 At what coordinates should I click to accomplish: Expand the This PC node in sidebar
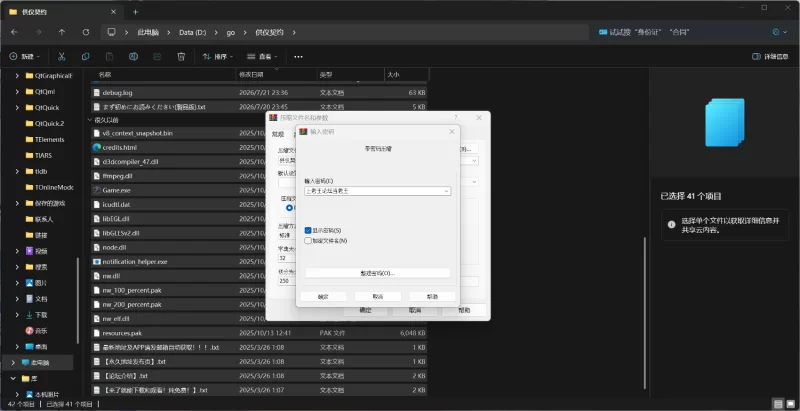click(x=13, y=363)
